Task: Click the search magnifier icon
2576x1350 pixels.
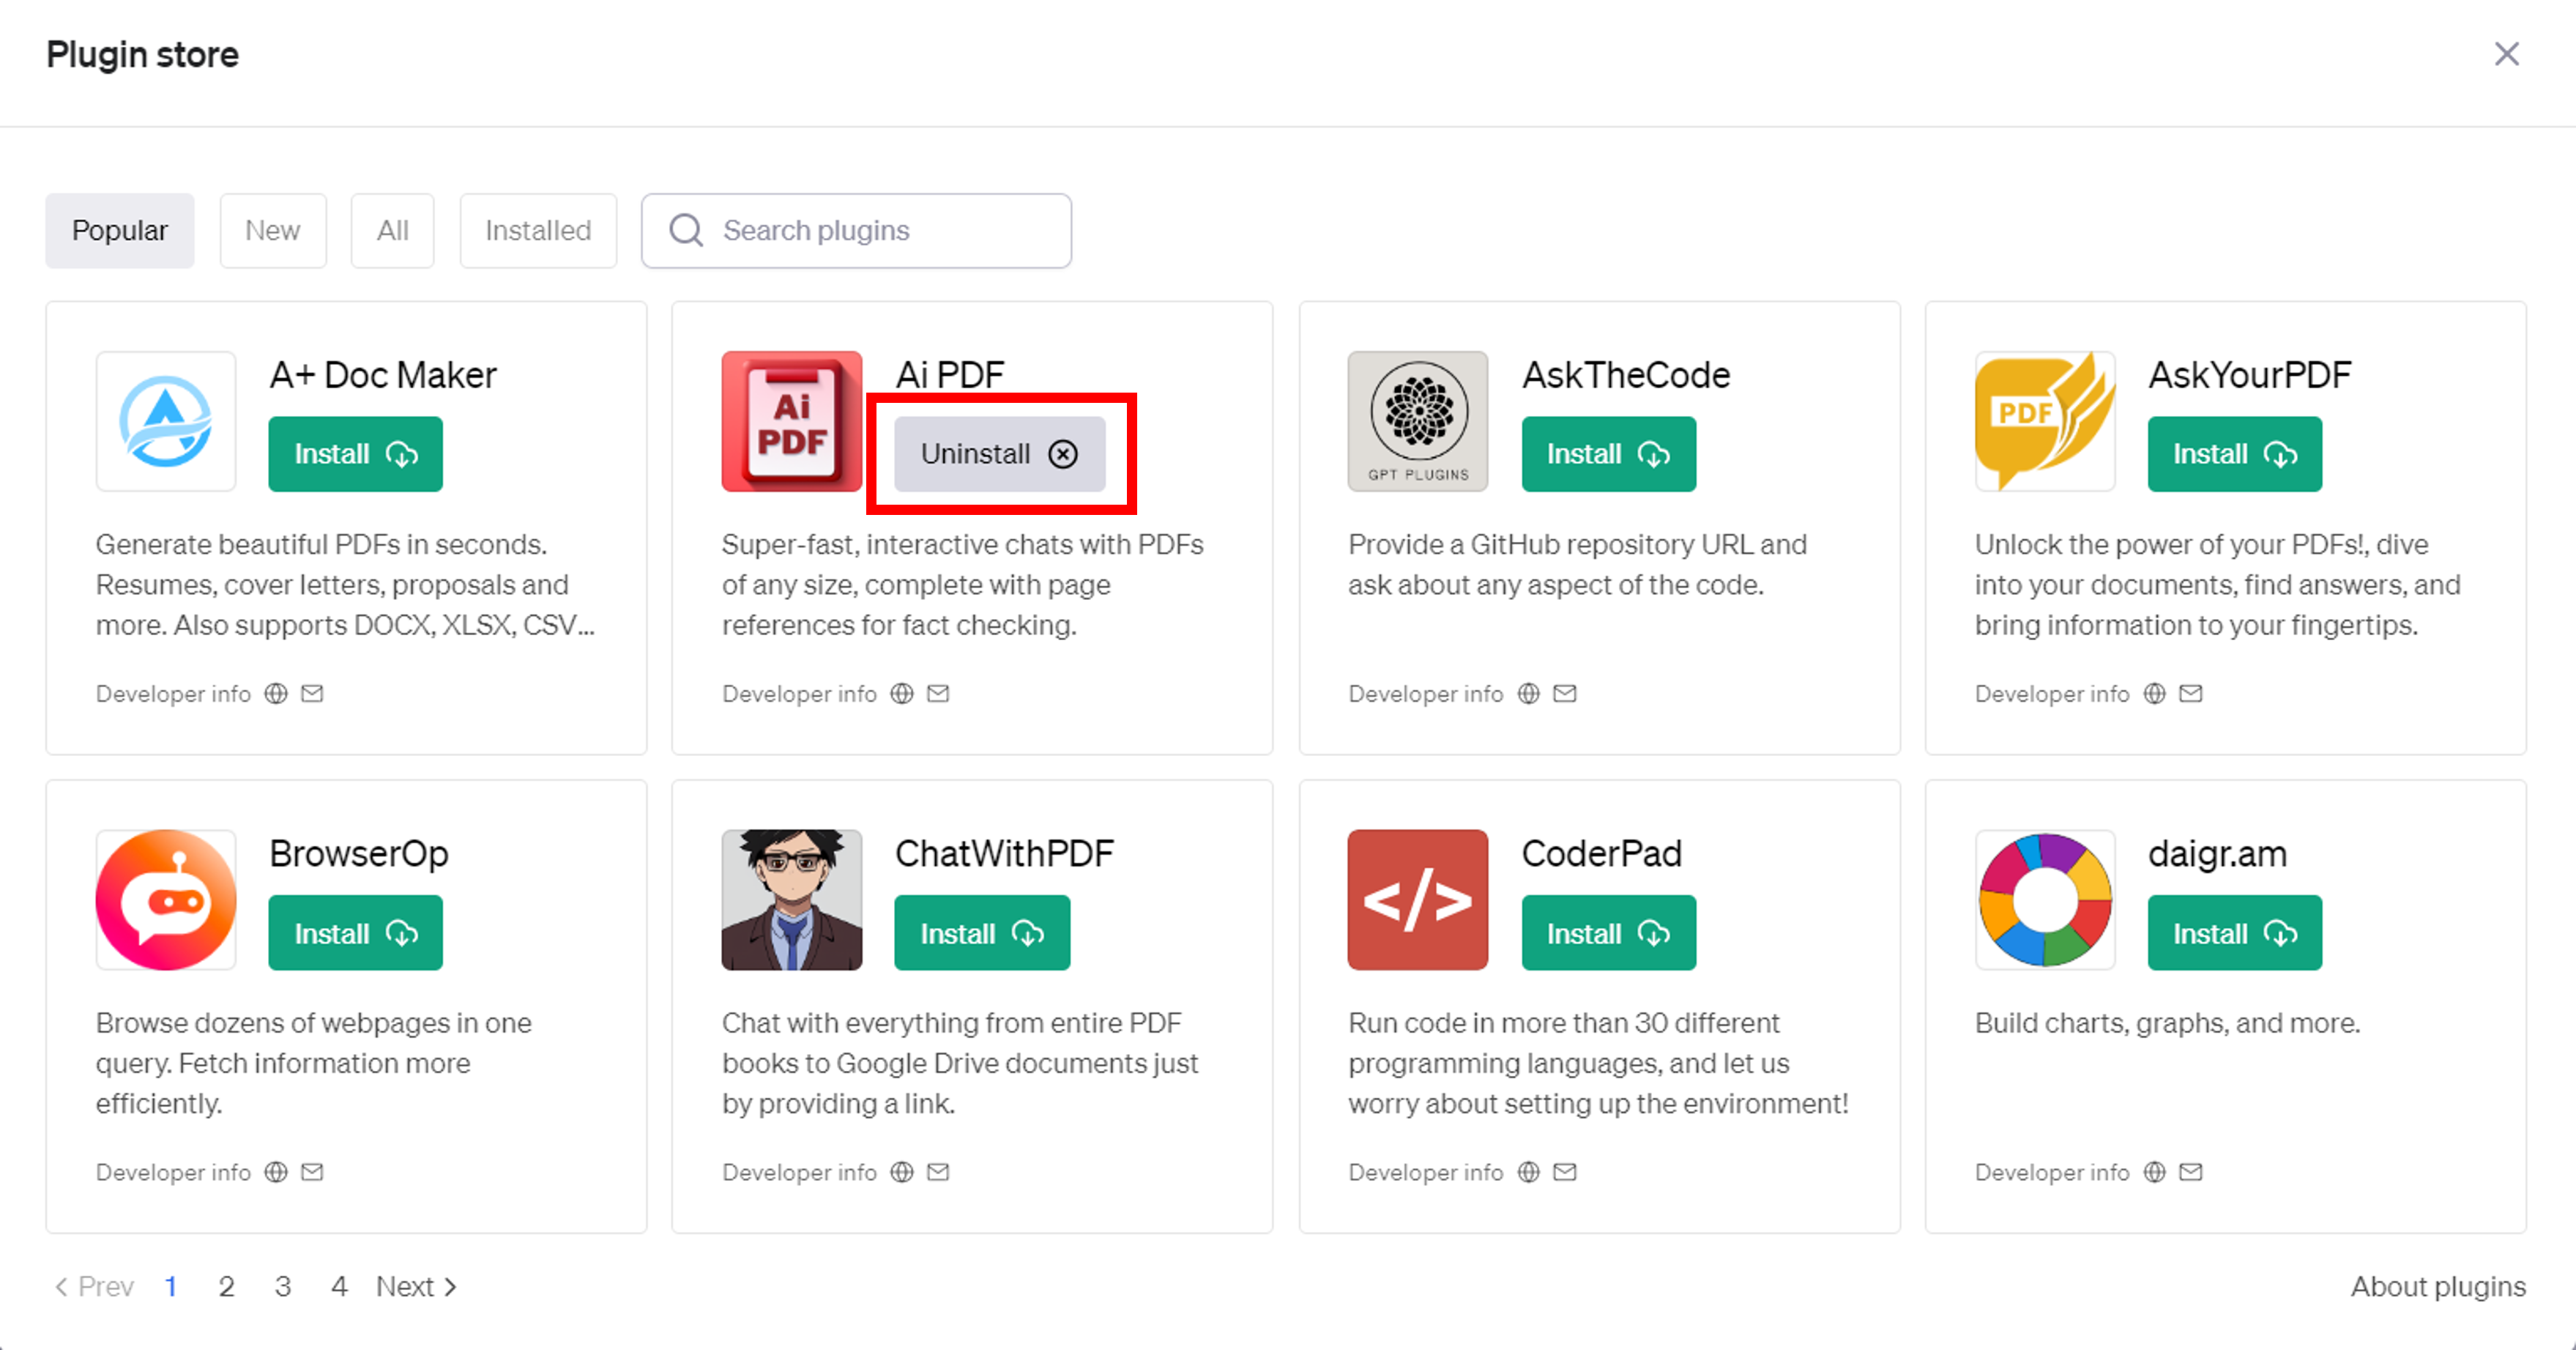Action: click(686, 231)
